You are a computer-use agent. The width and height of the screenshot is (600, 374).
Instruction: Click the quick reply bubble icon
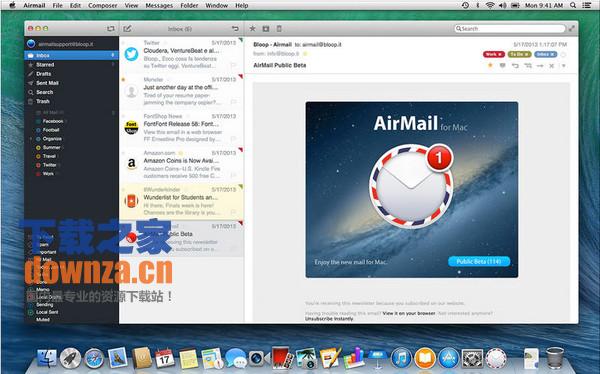click(503, 65)
